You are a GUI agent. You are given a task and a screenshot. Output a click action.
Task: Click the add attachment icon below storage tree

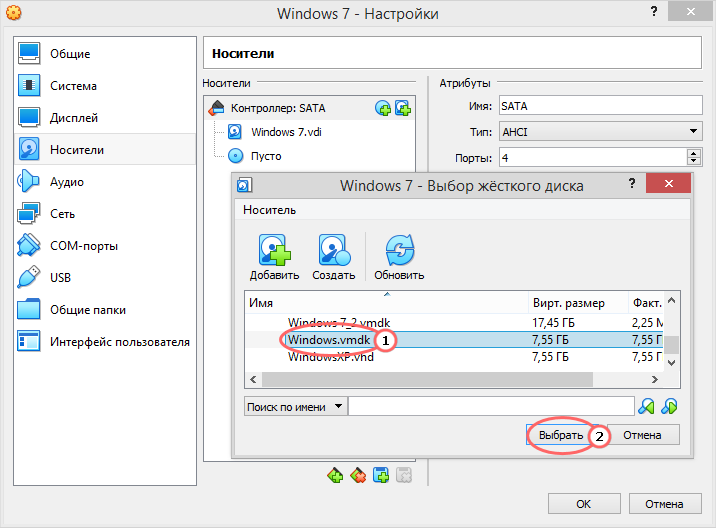click(x=381, y=475)
